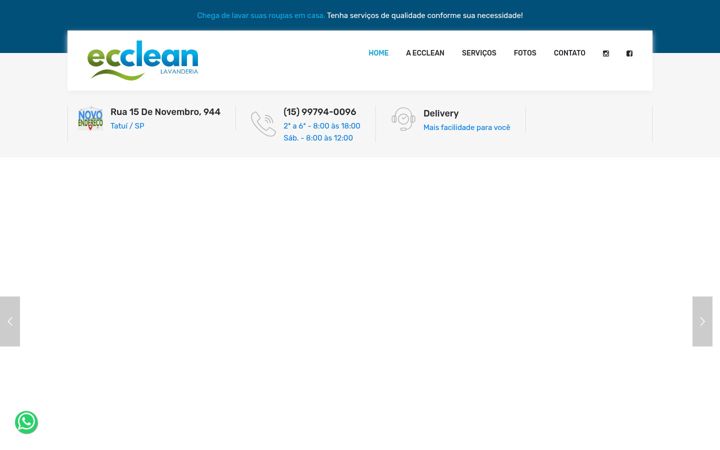Click Sáb. - 8:00 às 12:00 text
Viewport: 720px width, 450px height.
click(318, 138)
